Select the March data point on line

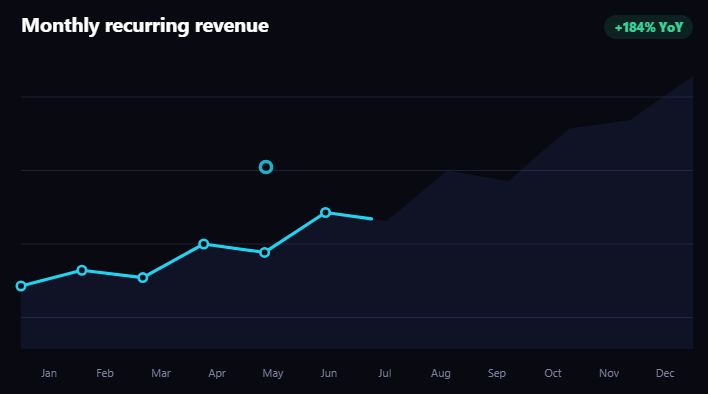click(x=143, y=278)
